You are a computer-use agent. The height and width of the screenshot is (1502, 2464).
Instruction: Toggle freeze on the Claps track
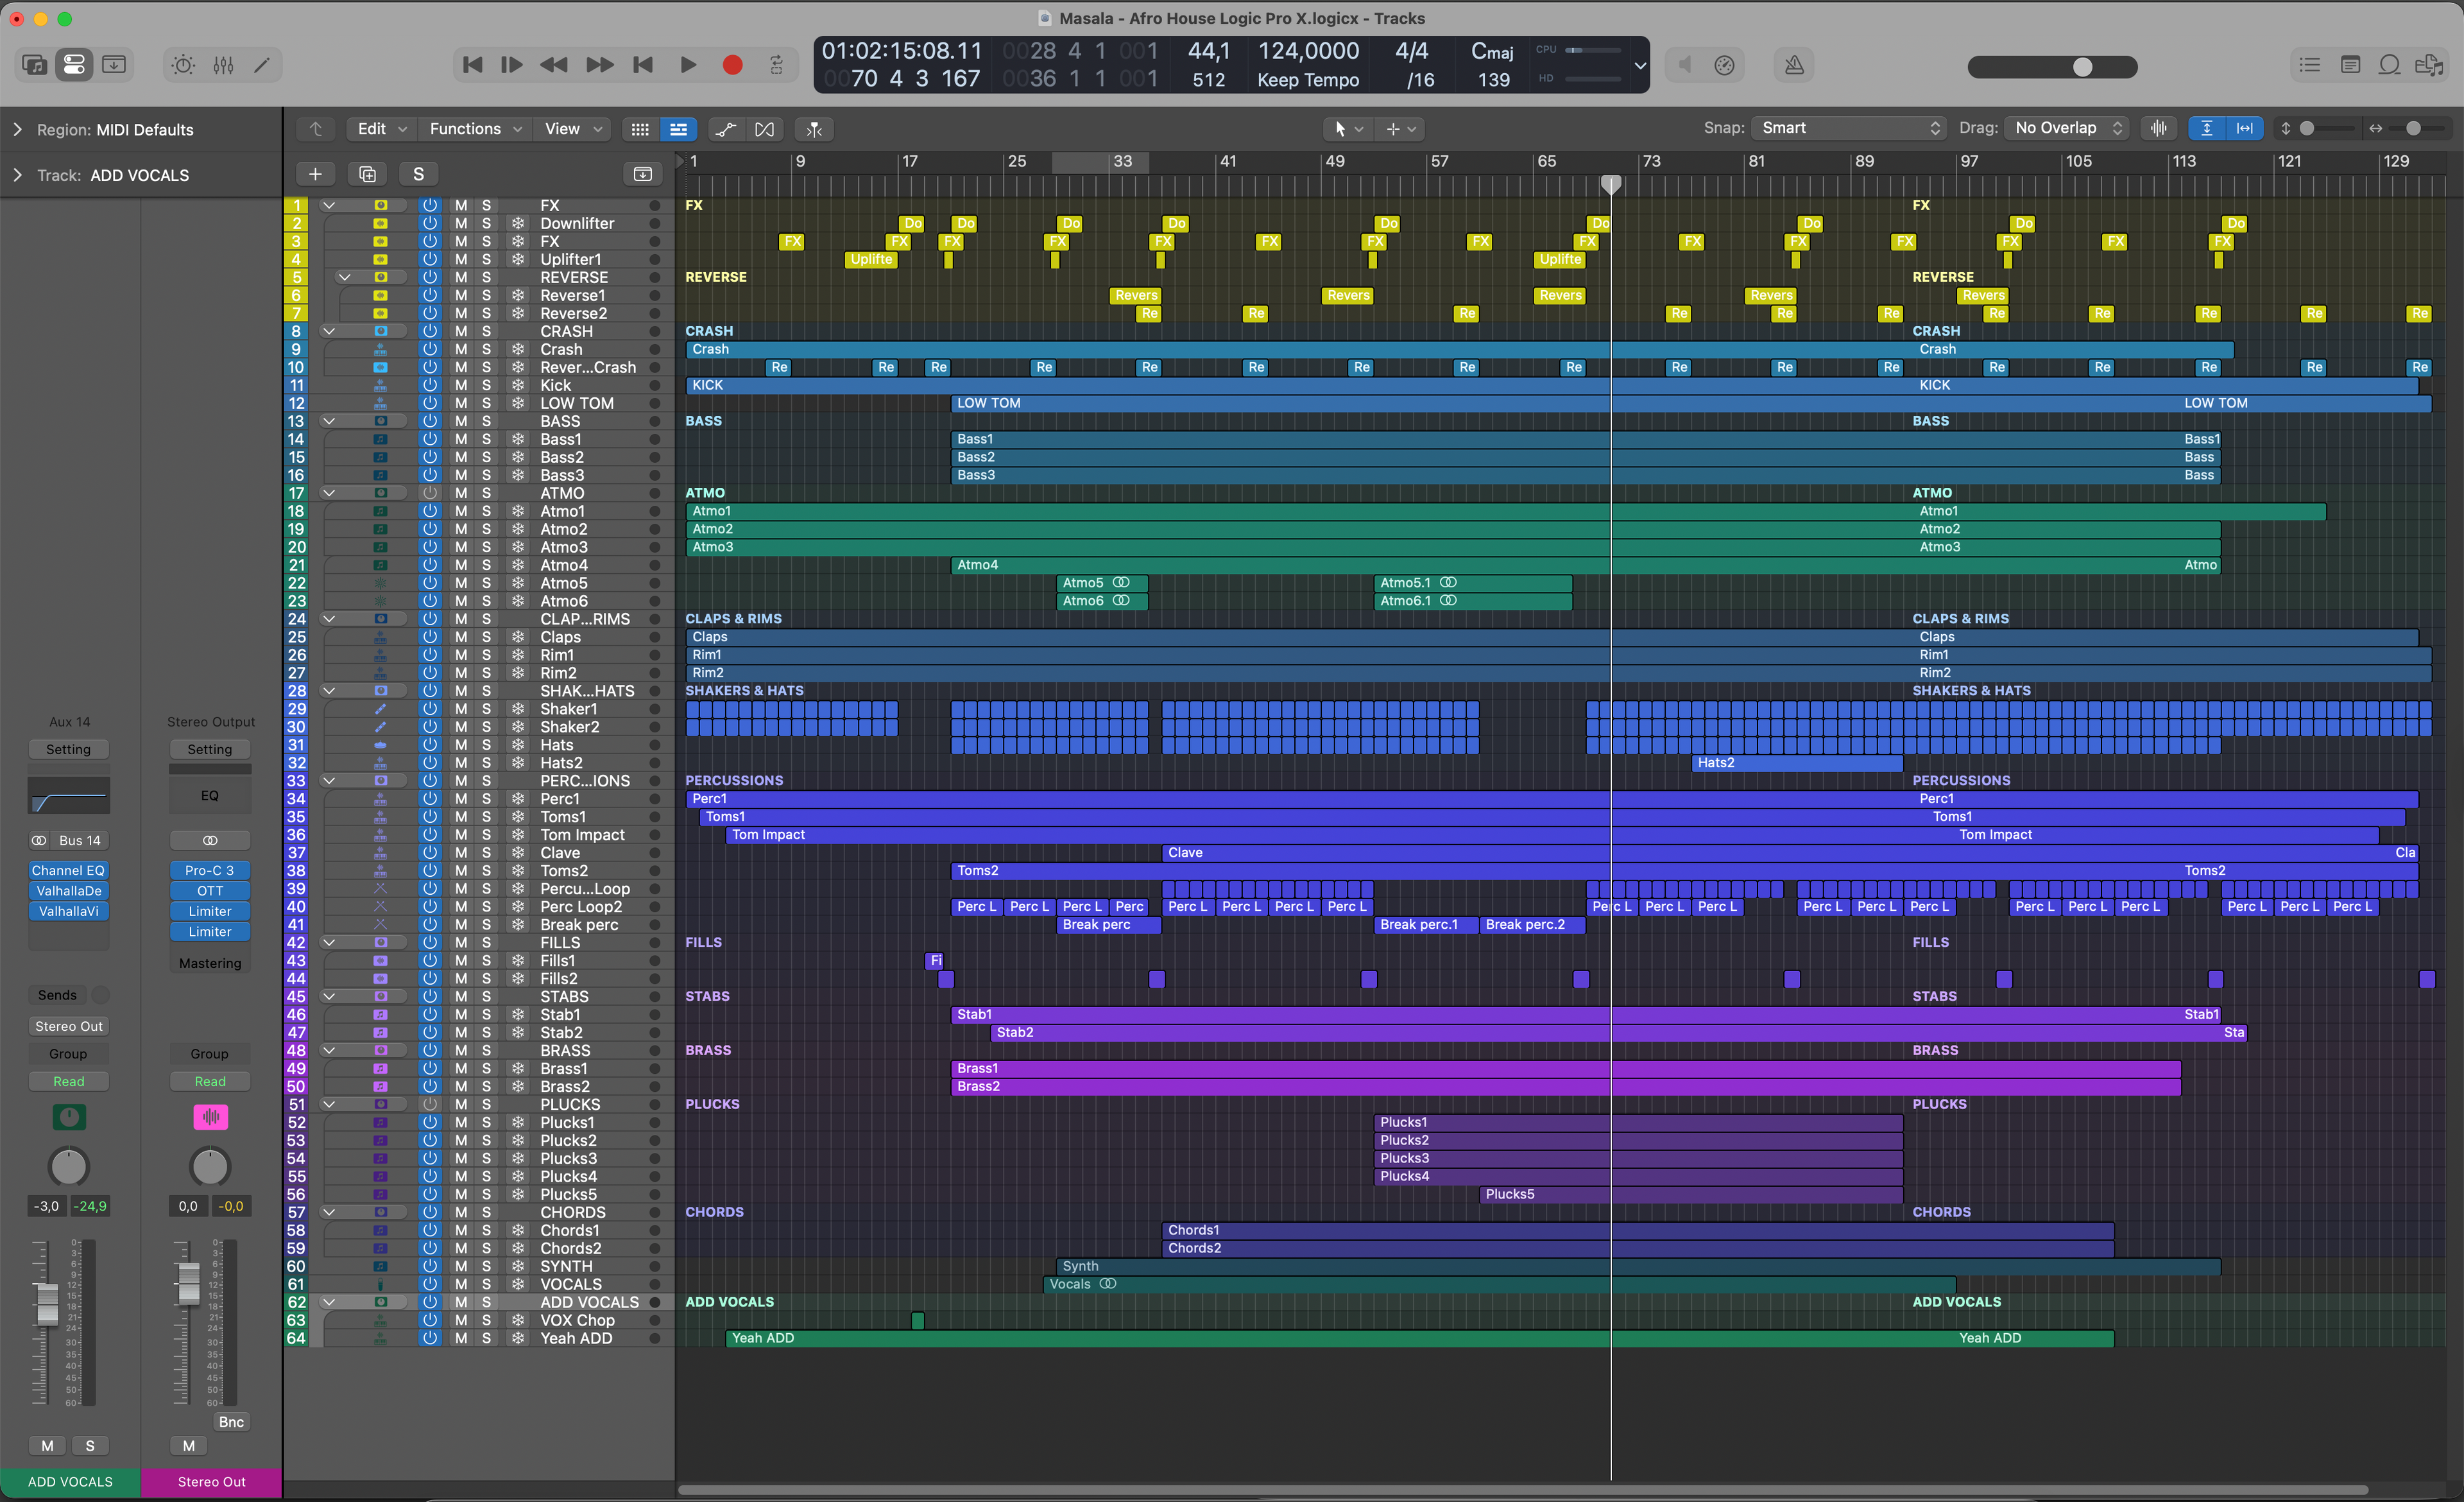click(518, 637)
